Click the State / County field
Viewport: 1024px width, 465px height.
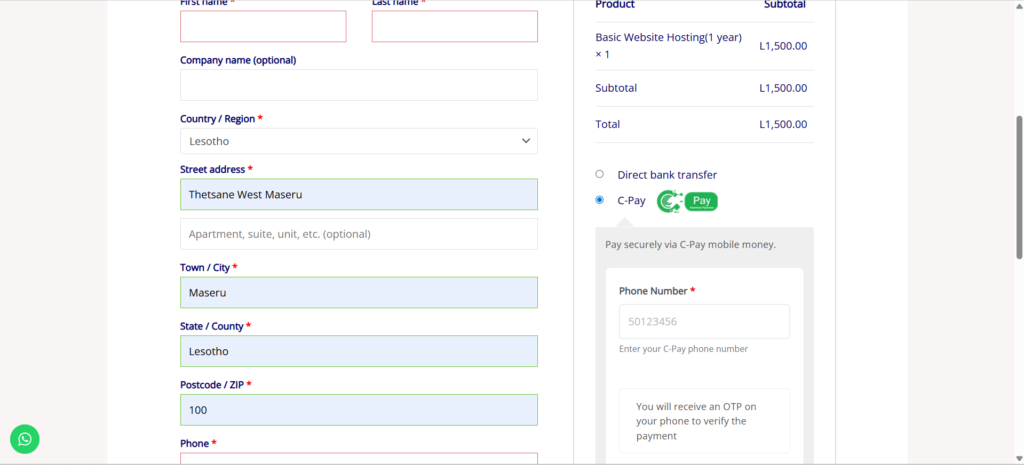pyautogui.click(x=358, y=351)
